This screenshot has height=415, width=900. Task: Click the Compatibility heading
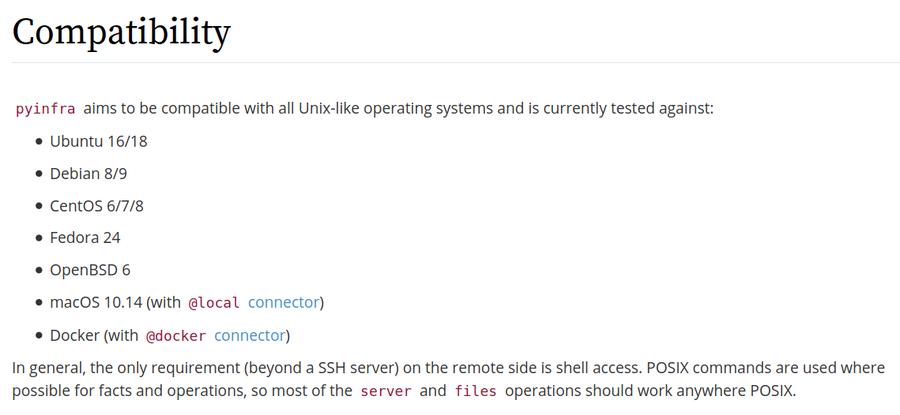click(x=121, y=32)
